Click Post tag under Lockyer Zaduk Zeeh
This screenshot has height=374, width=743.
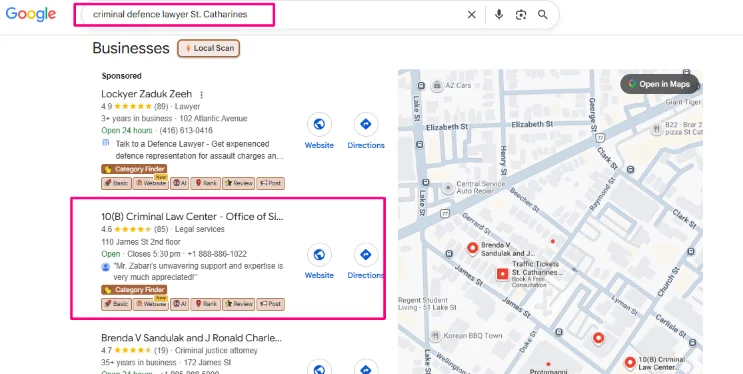[x=270, y=183]
